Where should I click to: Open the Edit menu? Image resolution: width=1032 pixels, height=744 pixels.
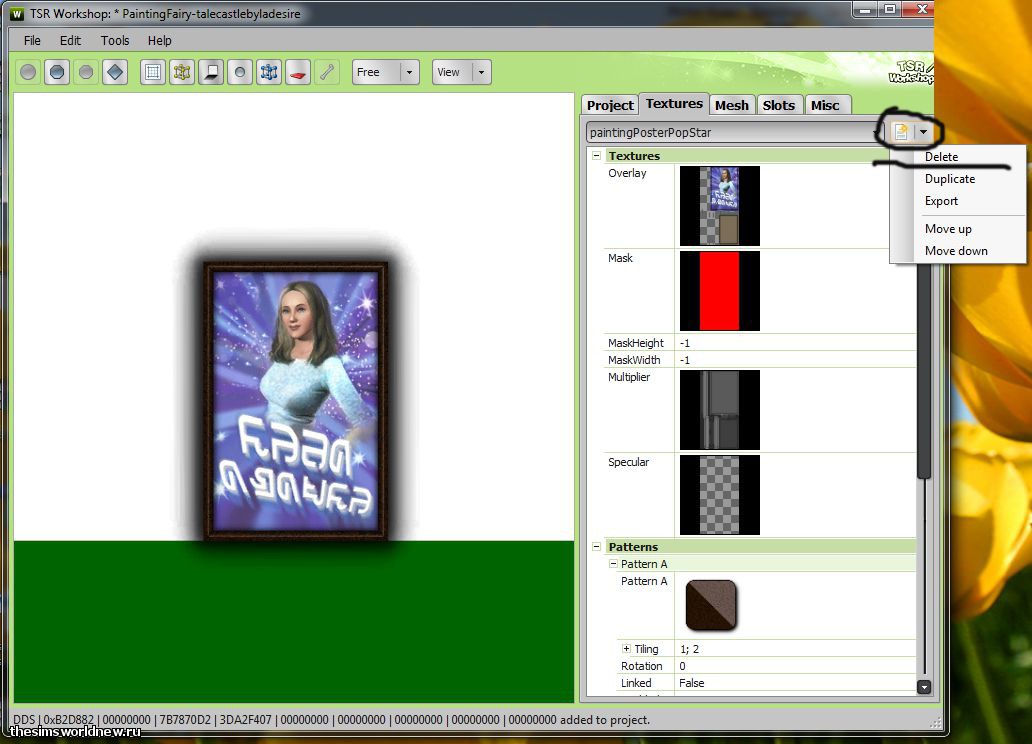70,40
